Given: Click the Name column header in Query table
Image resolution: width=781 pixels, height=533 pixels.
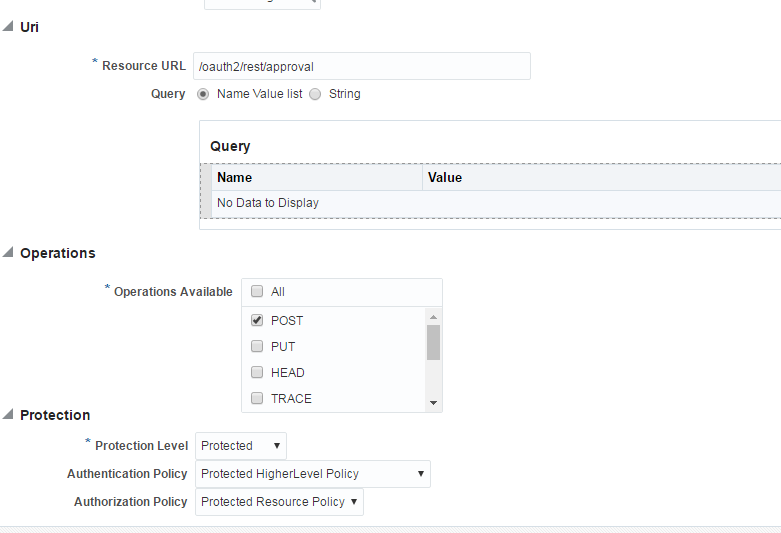Looking at the screenshot, I should [317, 177].
